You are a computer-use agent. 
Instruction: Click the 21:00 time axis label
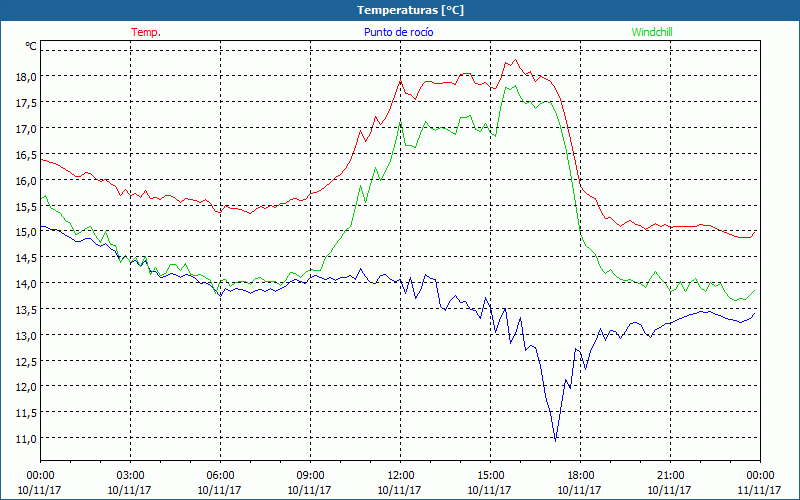click(x=670, y=476)
